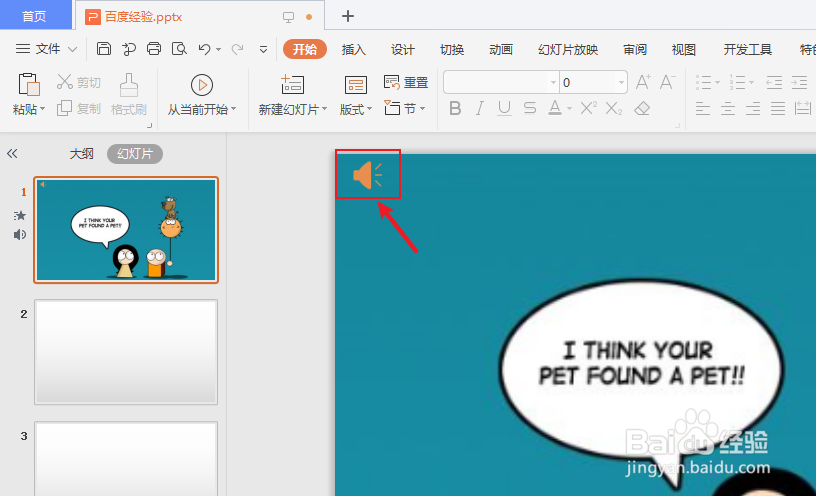Decrease font size with A- icon
Image resolution: width=816 pixels, height=496 pixels.
(x=667, y=82)
